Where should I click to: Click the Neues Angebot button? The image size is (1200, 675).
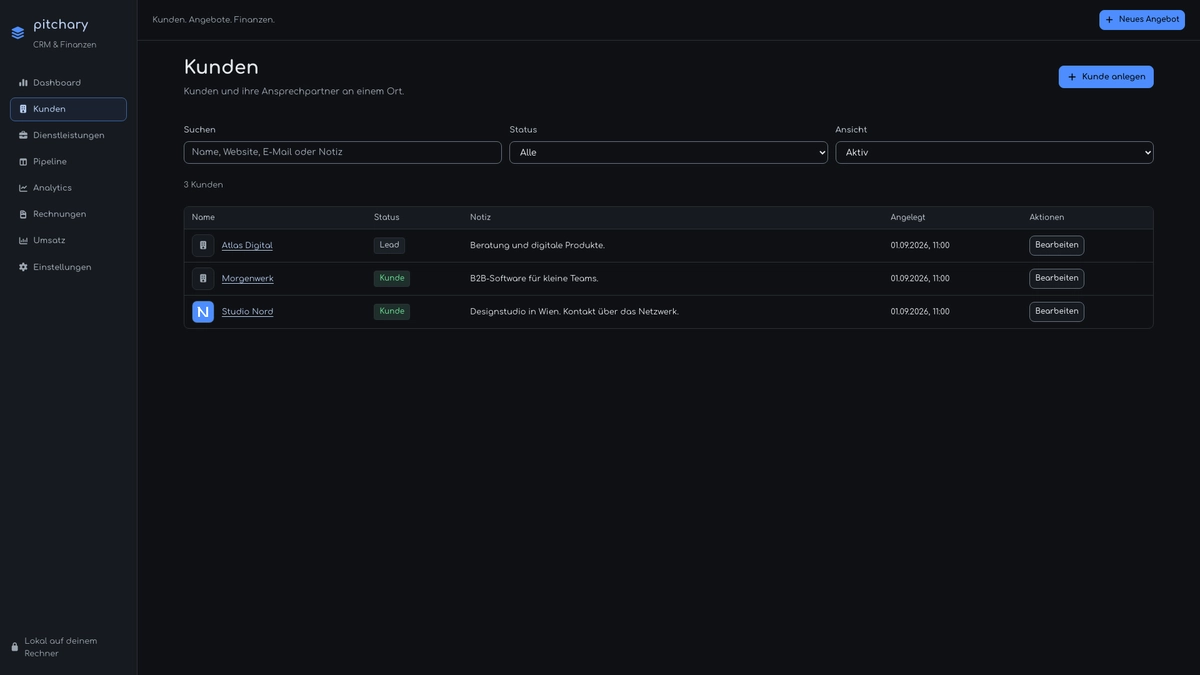1142,20
